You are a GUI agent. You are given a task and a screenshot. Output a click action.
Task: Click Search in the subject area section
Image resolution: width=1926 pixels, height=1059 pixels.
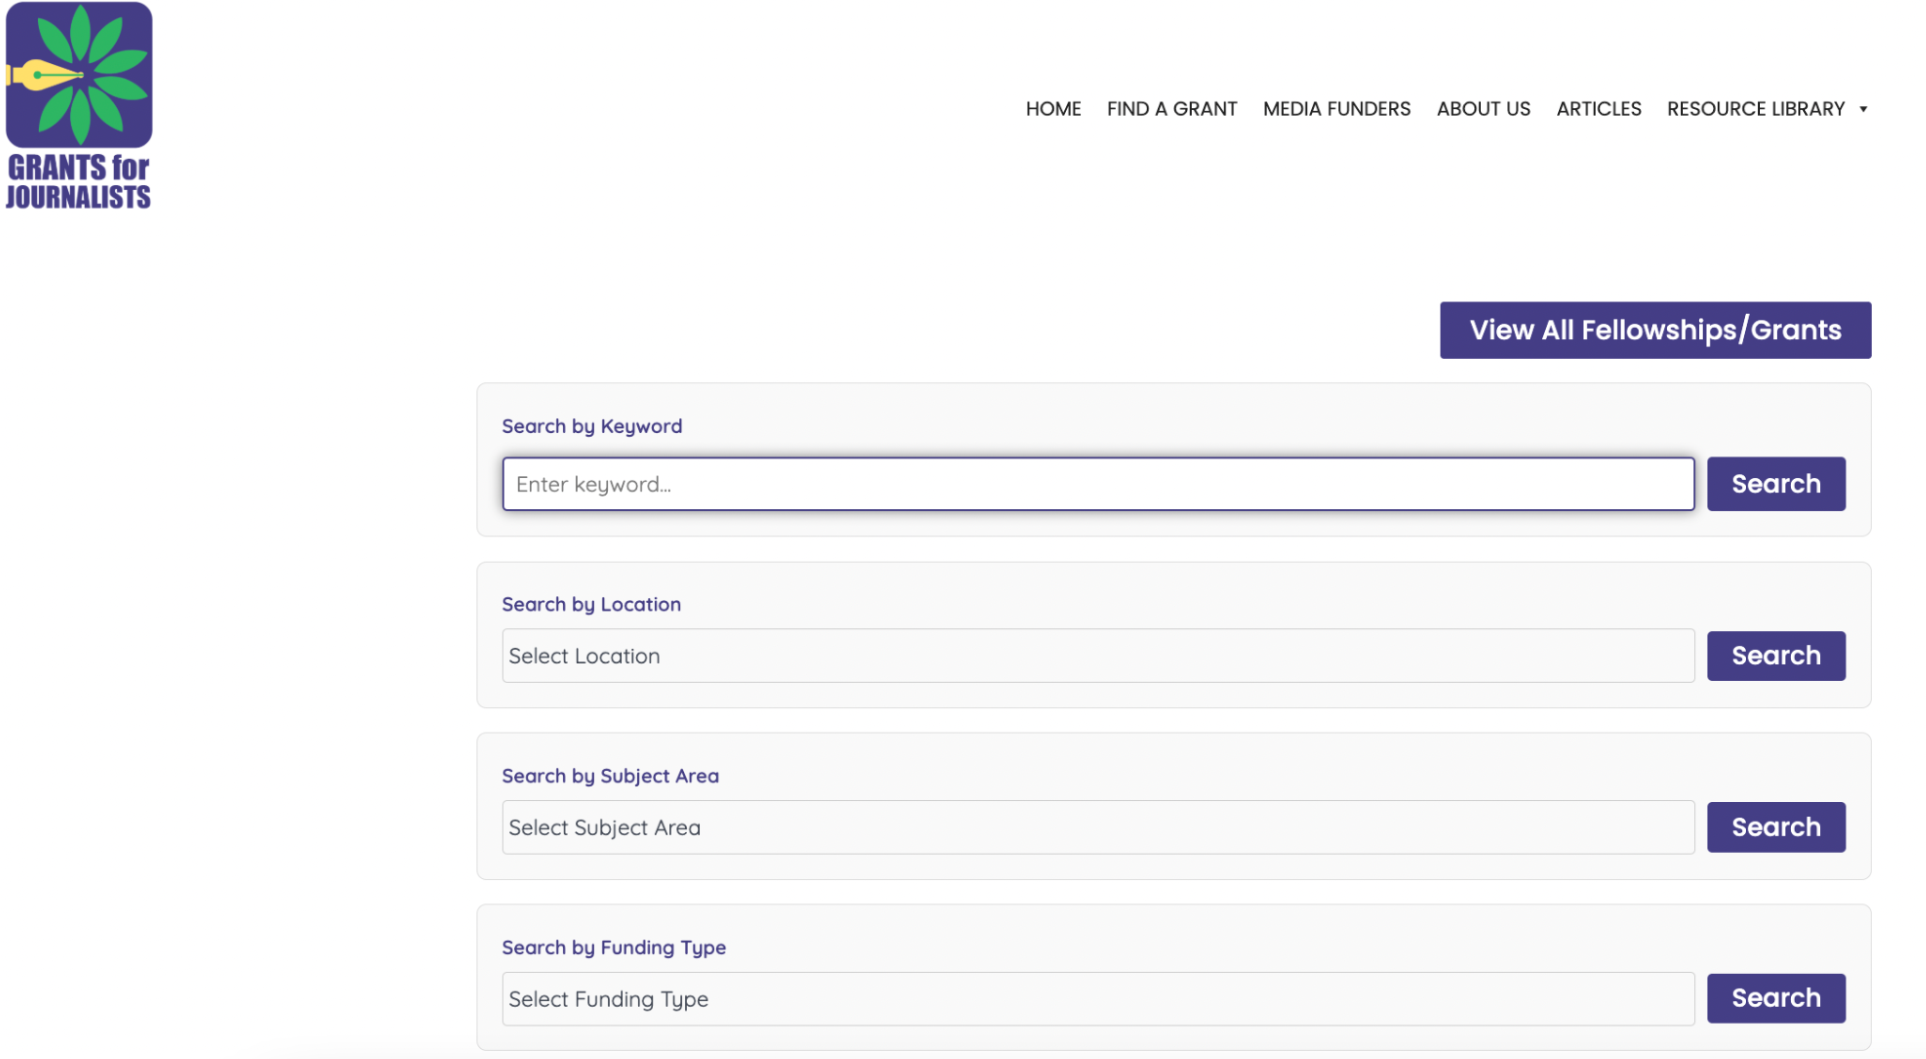(x=1776, y=827)
